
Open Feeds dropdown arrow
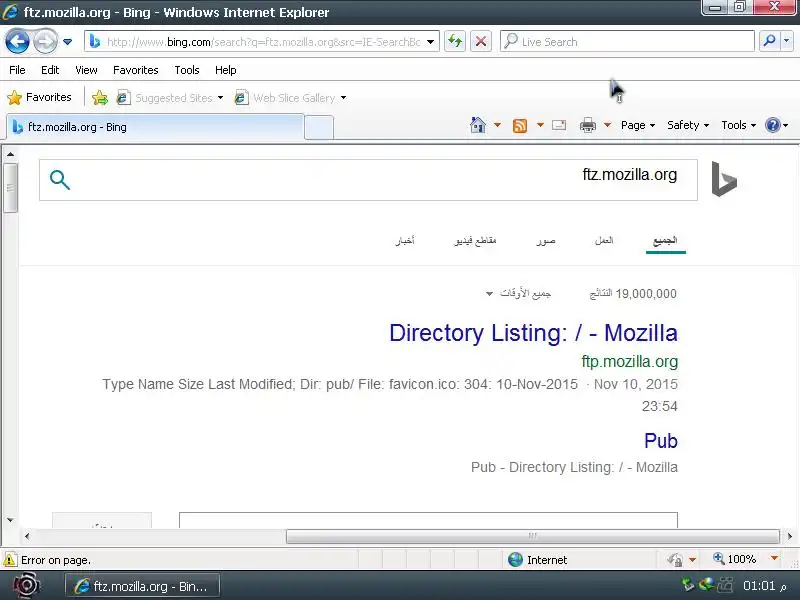[x=540, y=125]
